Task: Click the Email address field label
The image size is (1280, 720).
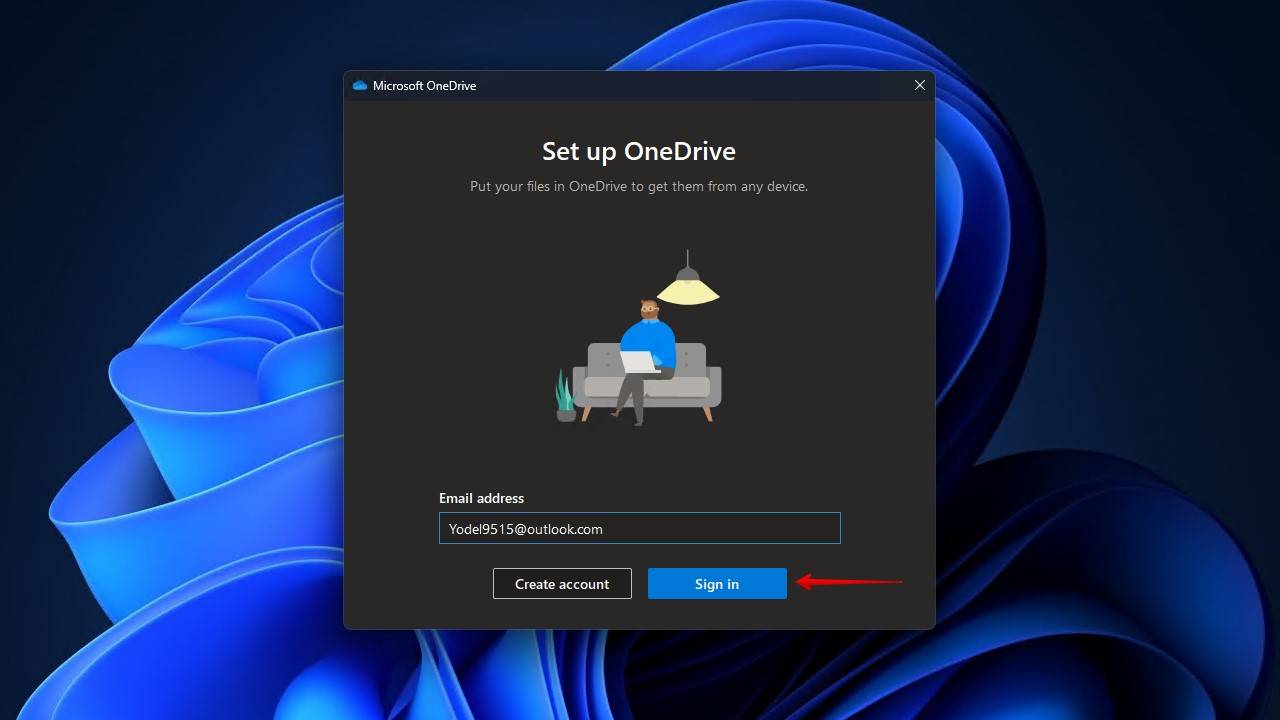Action: coord(481,498)
